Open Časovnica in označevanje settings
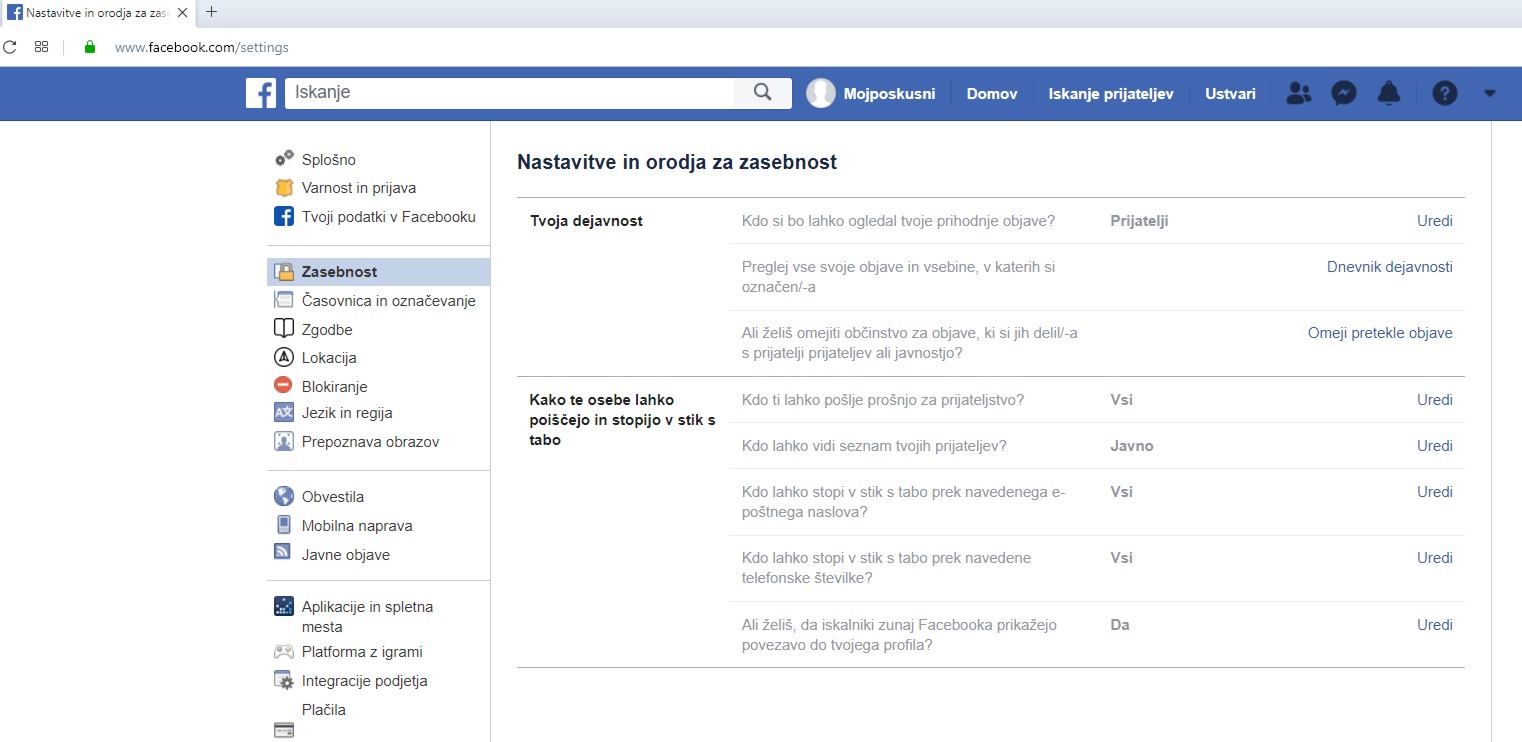 pyautogui.click(x=388, y=301)
